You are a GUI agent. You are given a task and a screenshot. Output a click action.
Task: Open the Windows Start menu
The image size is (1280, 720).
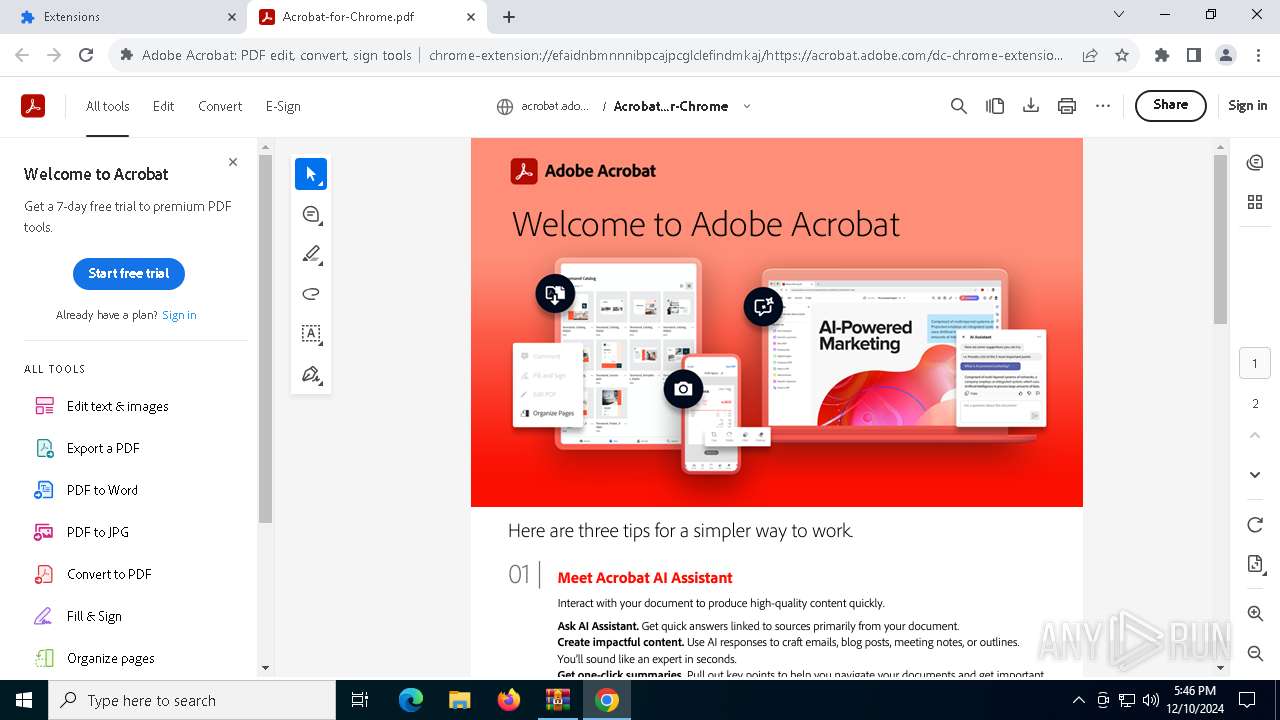pyautogui.click(x=24, y=700)
